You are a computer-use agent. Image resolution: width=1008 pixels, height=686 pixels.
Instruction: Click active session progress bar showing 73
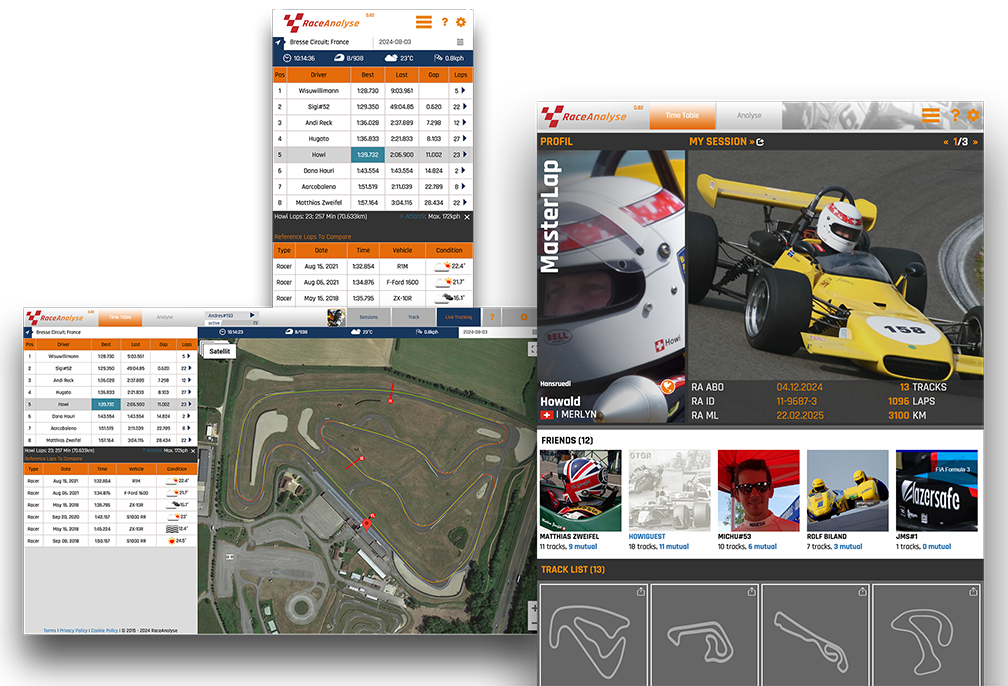coord(232,323)
